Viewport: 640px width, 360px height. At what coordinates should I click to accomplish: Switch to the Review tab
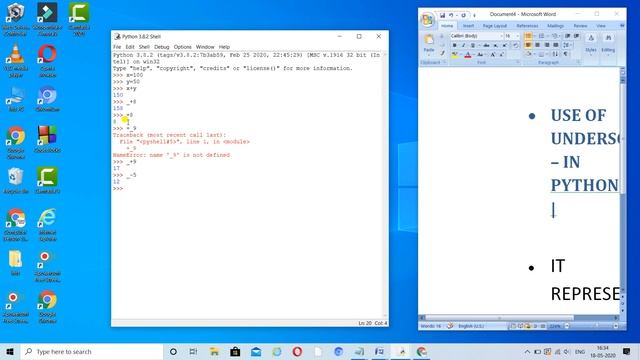point(580,26)
